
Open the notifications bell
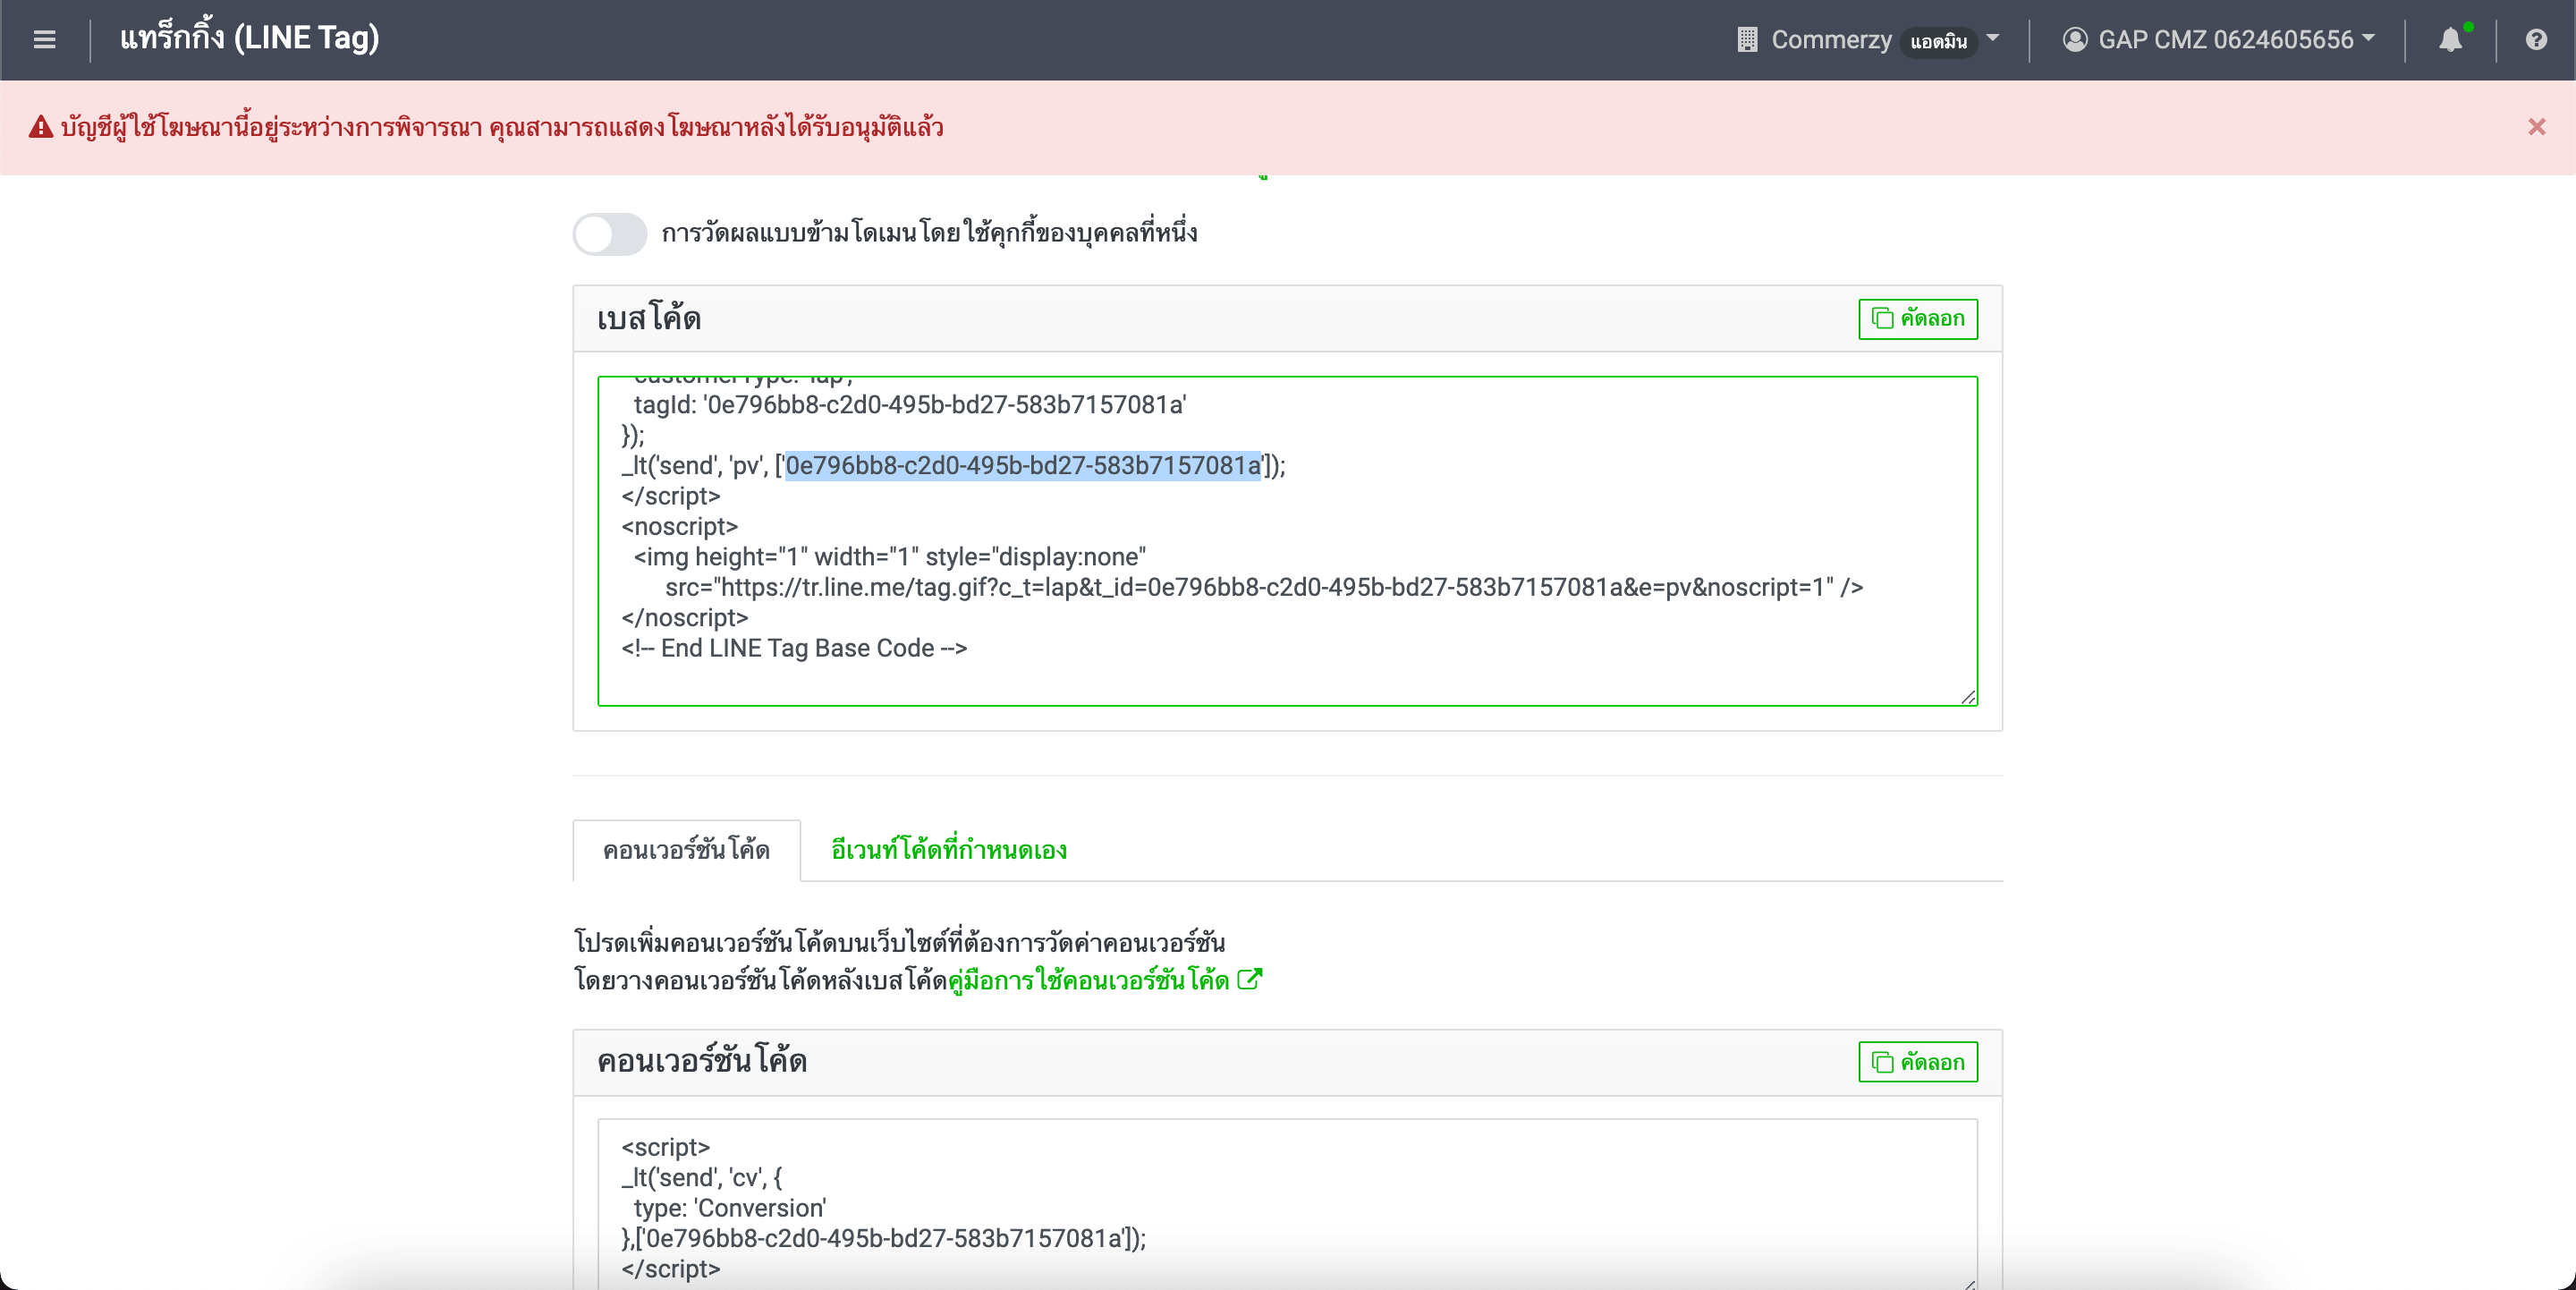click(2450, 40)
